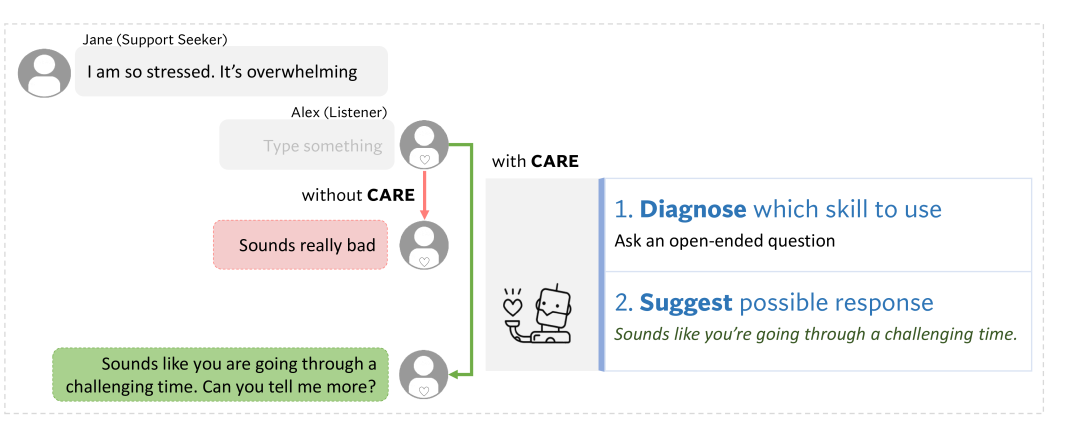Screen dimensions: 1076x435
Task: Click listener avatar beside the green response bubble
Action: point(423,374)
